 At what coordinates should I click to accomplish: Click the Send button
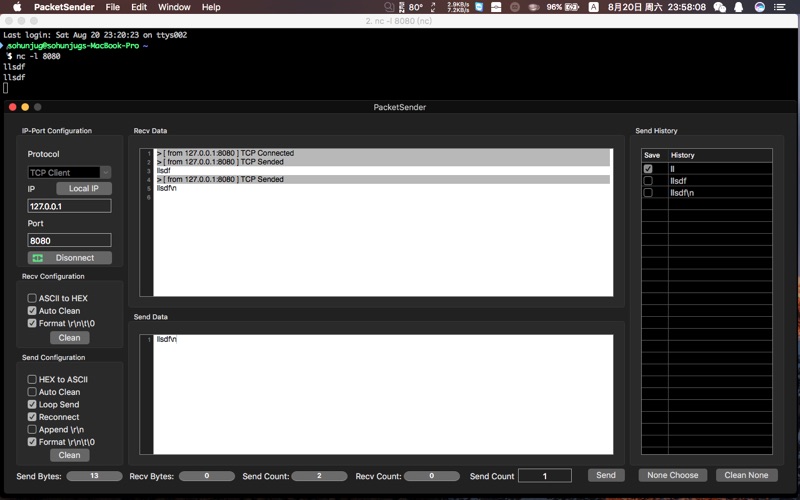tap(606, 475)
